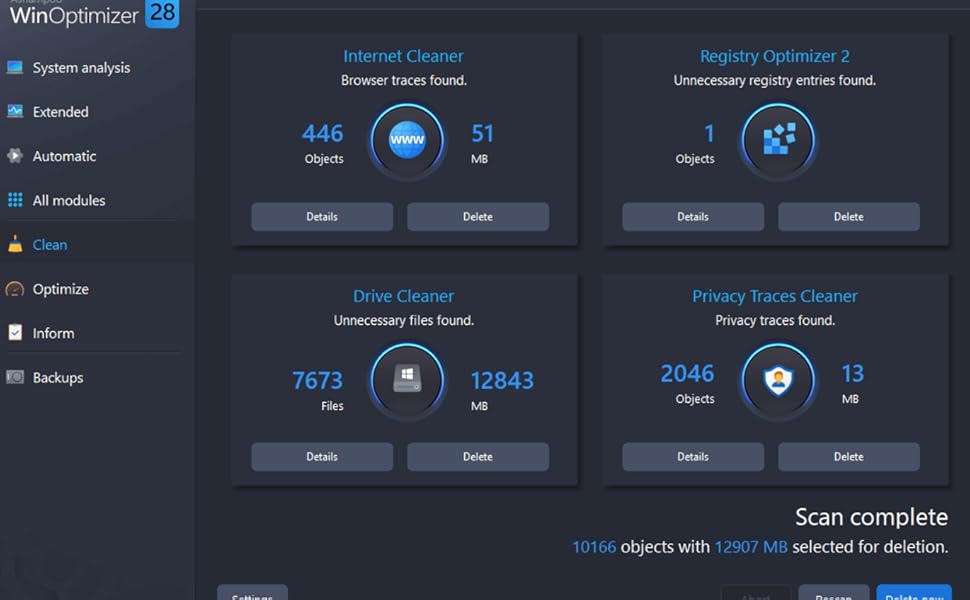This screenshot has height=600, width=970.
Task: Open the Automatic module icon
Action: coord(14,156)
